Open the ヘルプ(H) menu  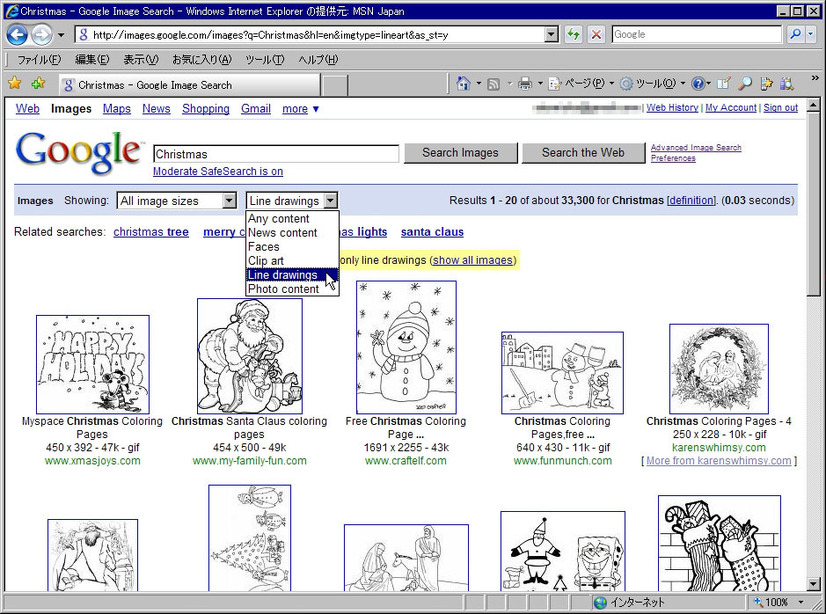coord(318,60)
